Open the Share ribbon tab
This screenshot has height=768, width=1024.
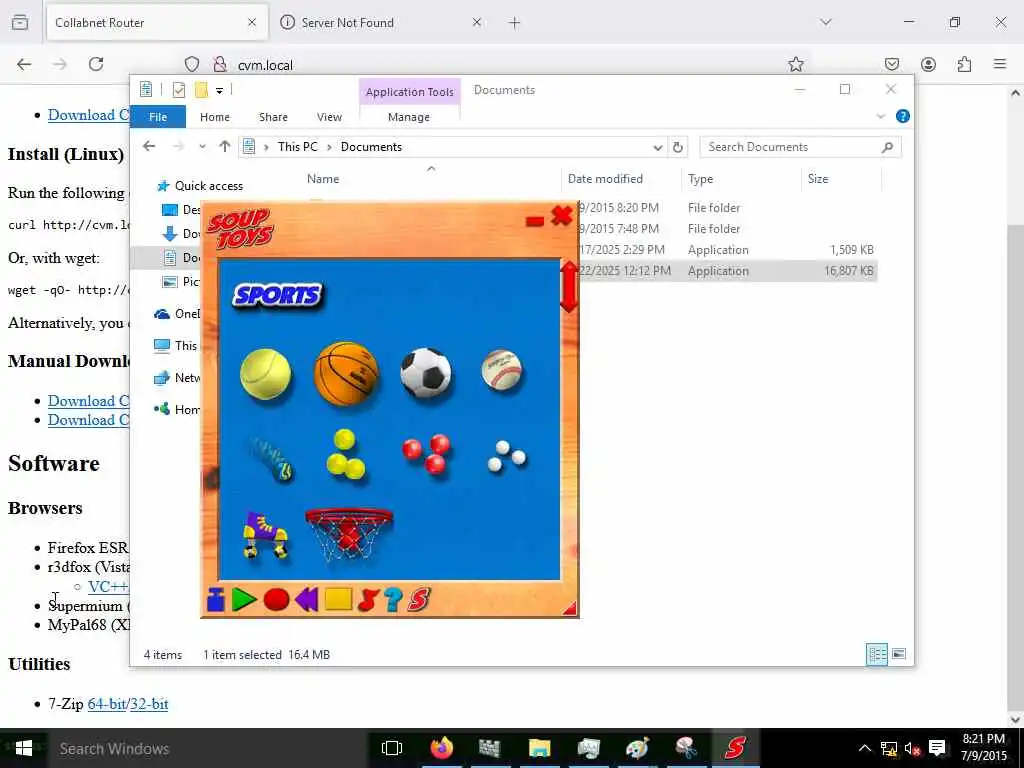(x=273, y=117)
